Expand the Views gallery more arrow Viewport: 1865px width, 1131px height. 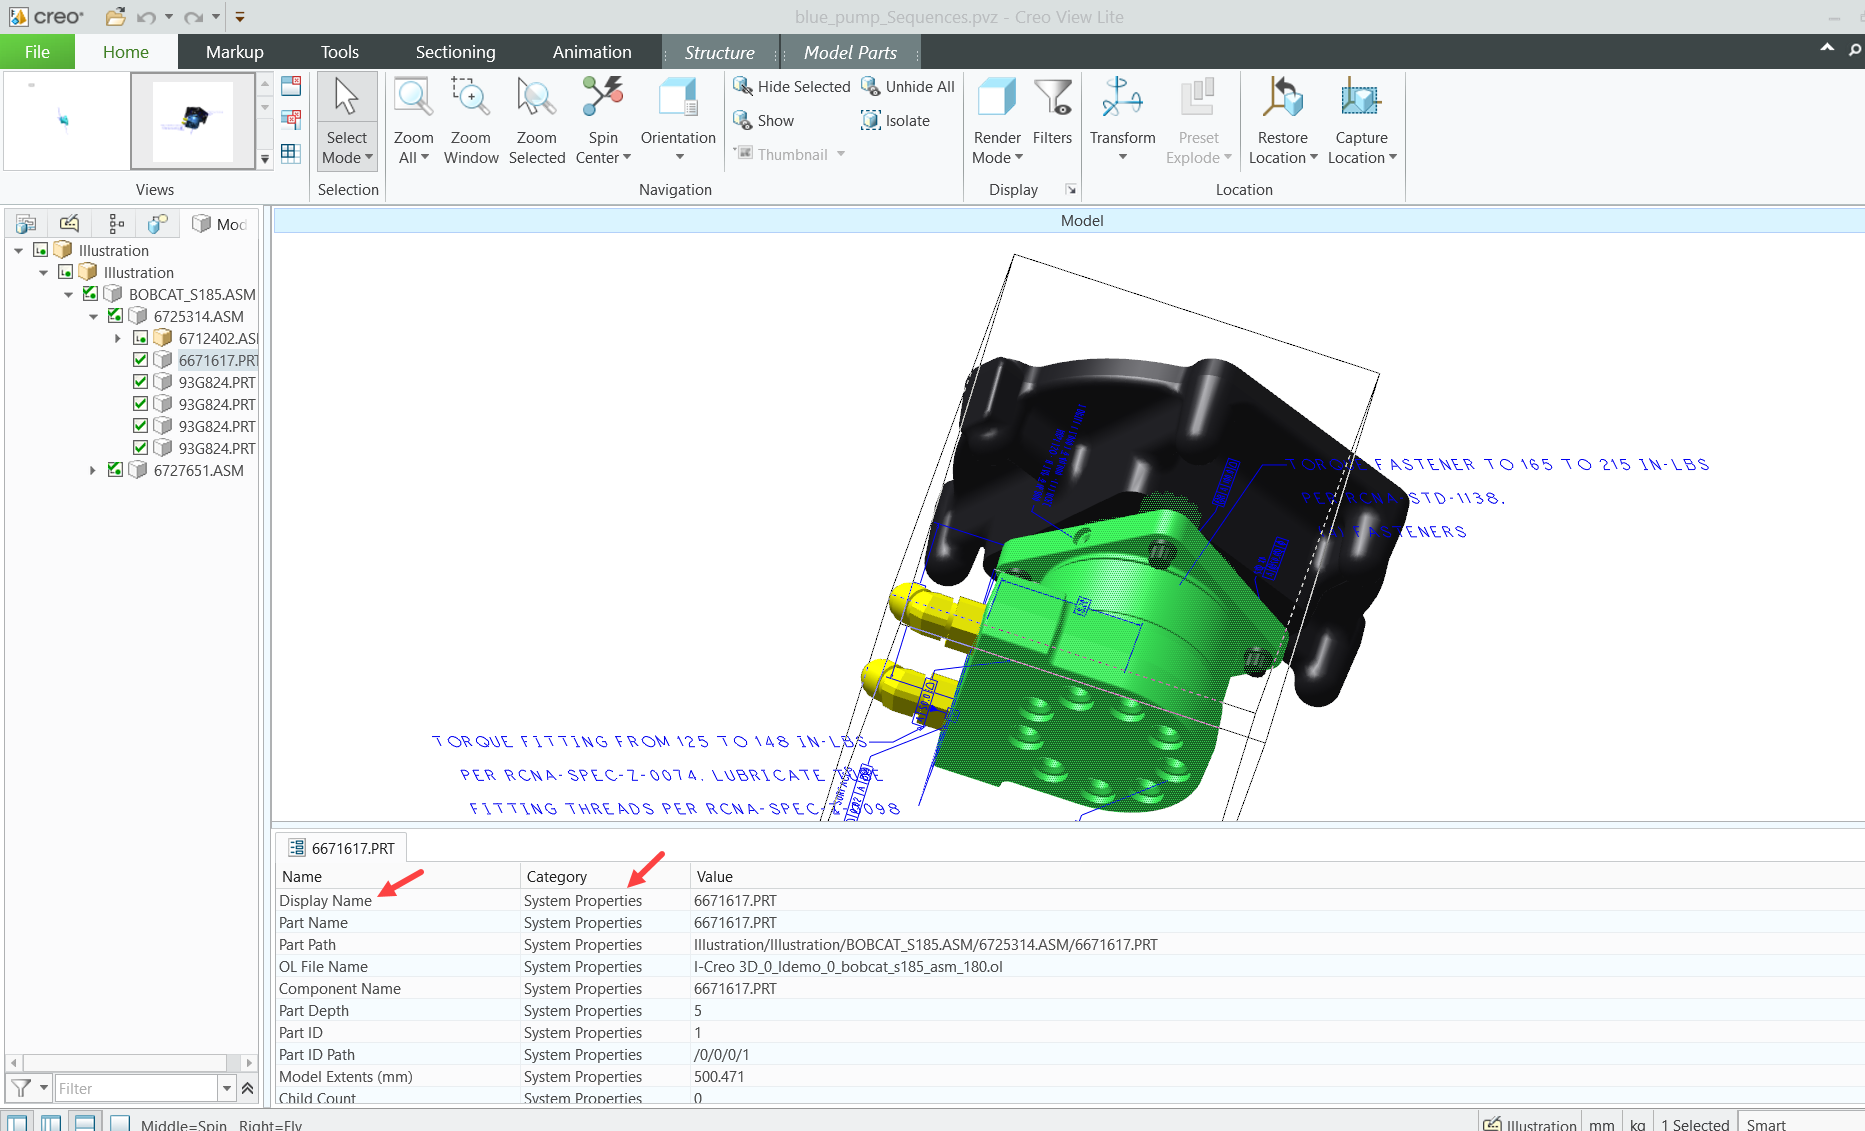coord(265,158)
